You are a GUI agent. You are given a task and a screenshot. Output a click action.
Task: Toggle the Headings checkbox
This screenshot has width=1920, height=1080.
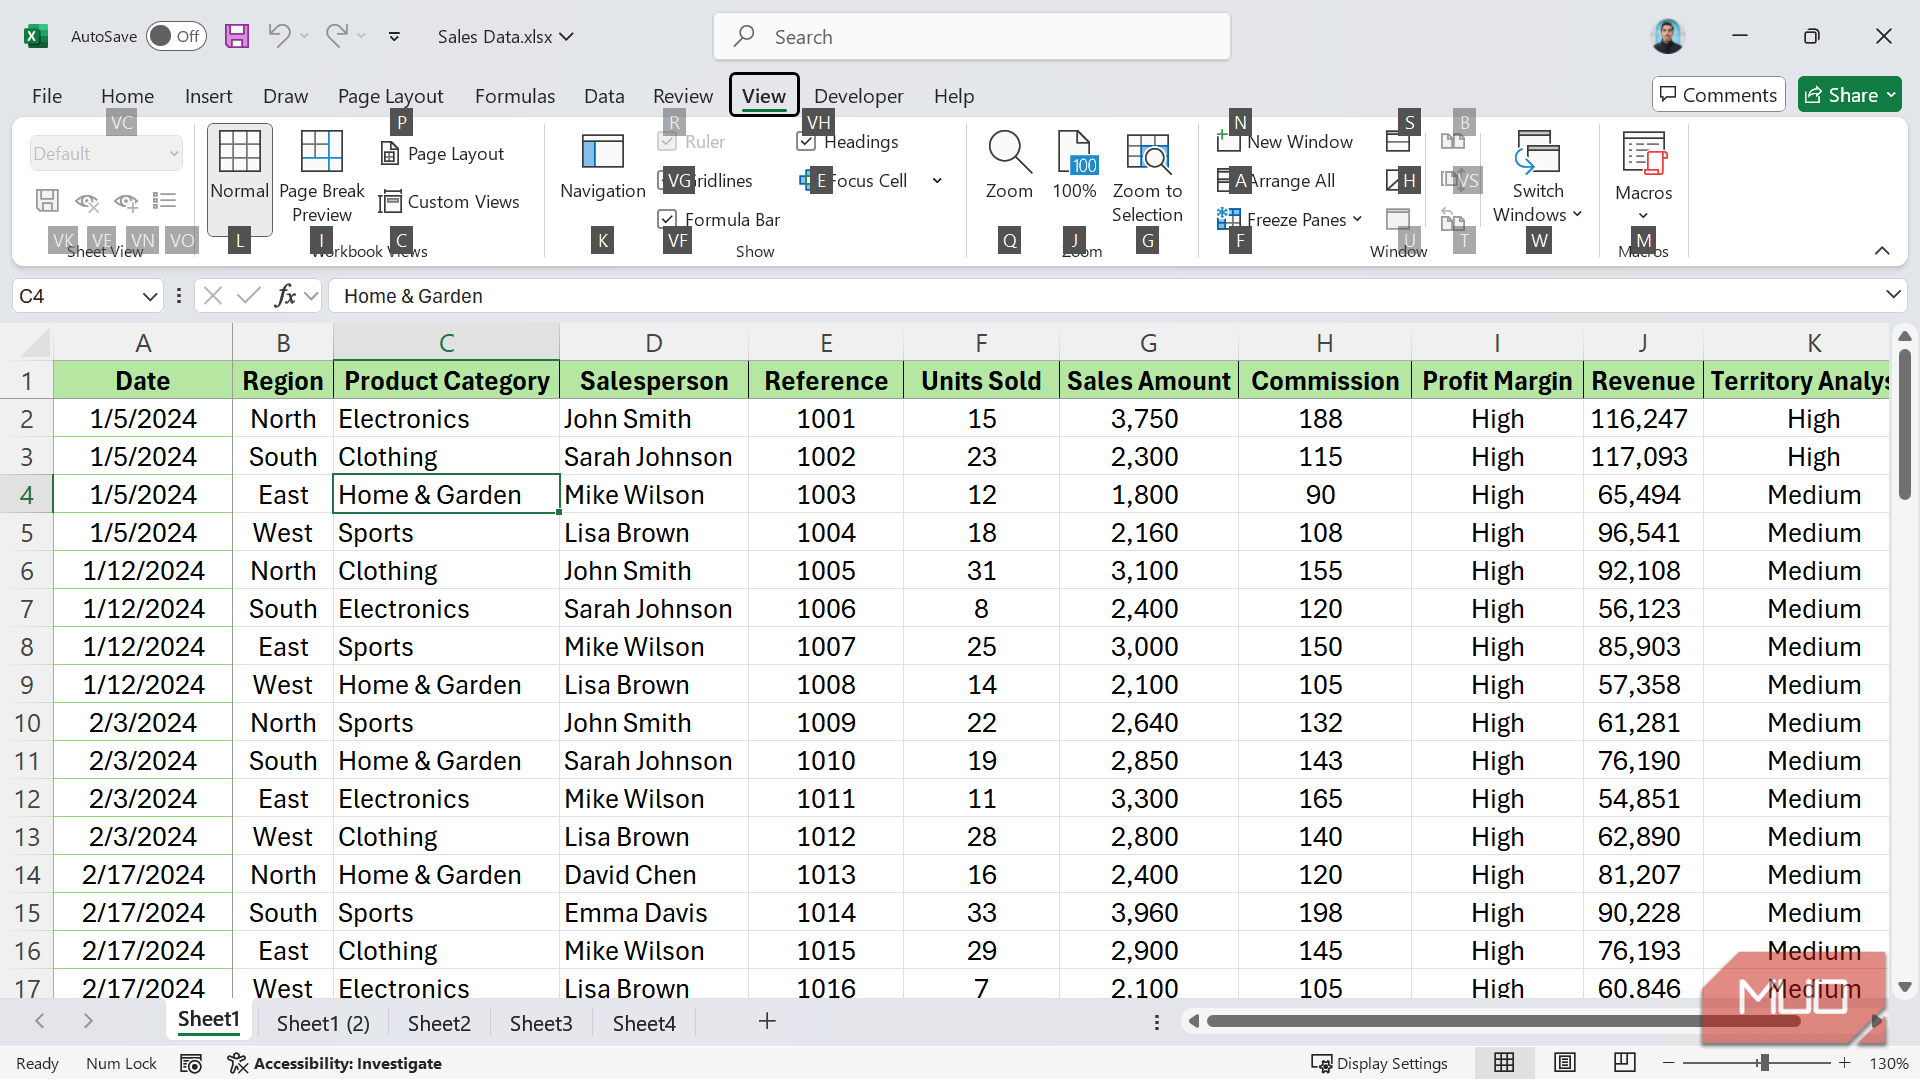[806, 142]
